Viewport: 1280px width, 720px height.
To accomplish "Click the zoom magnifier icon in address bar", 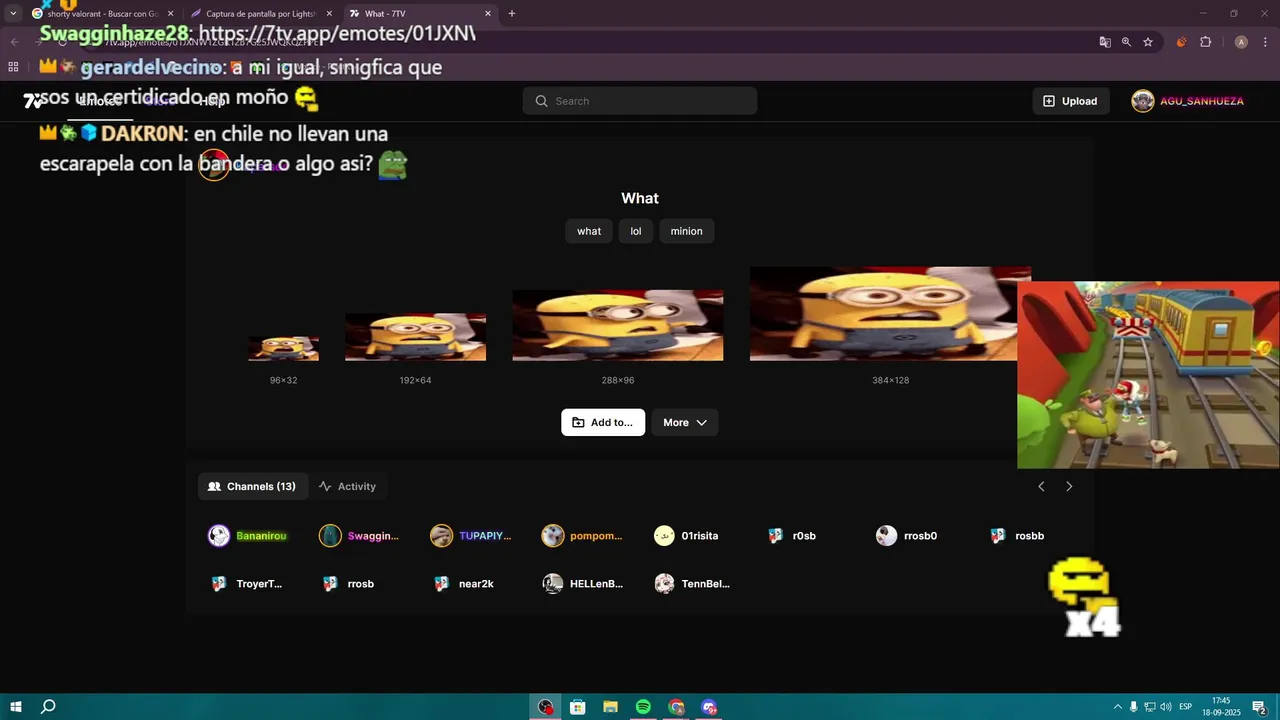I will (1126, 42).
